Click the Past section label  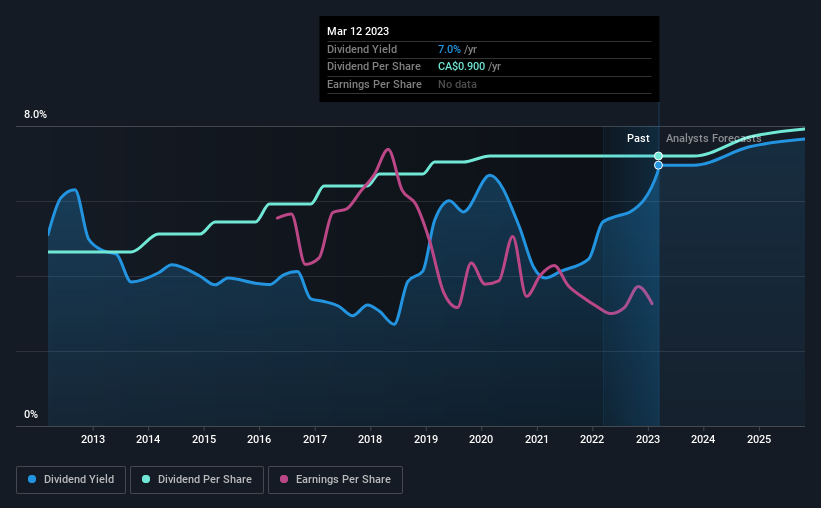pos(638,138)
